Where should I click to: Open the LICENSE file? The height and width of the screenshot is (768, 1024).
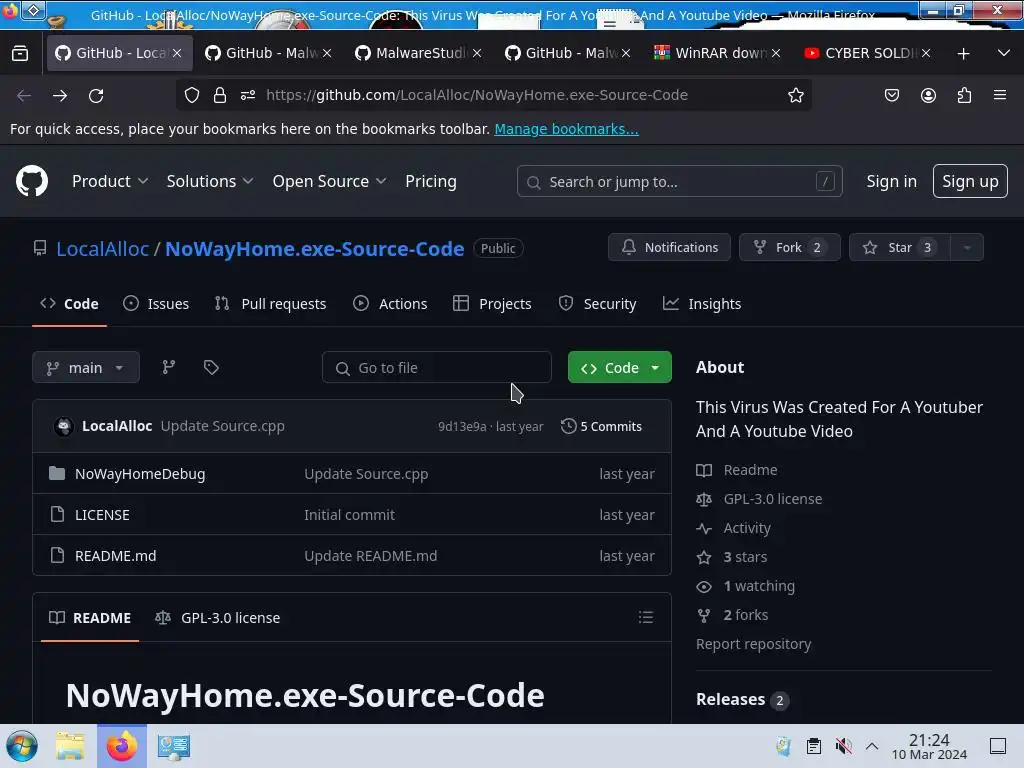(x=102, y=515)
